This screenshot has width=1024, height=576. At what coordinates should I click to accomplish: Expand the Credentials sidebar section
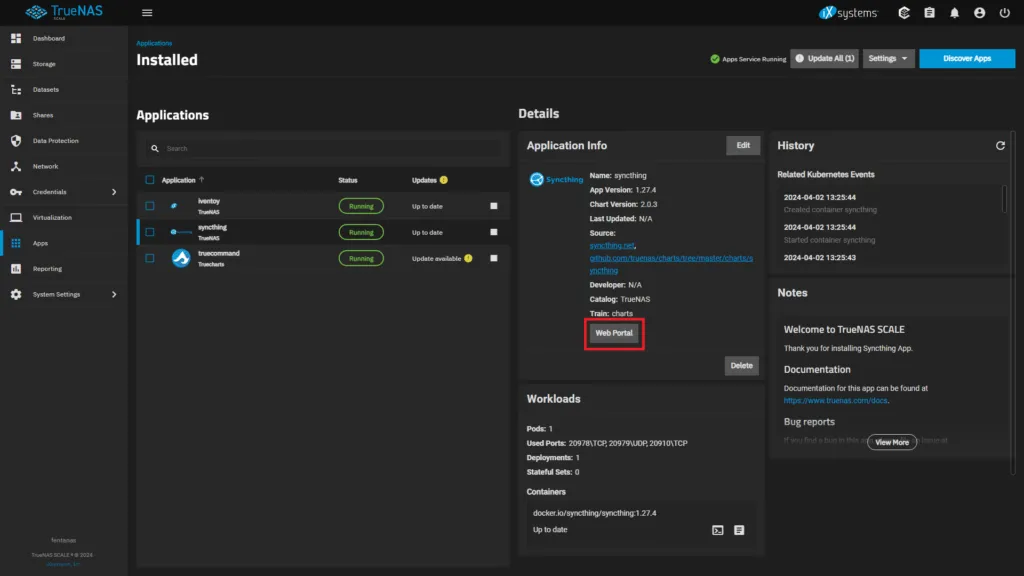pyautogui.click(x=57, y=191)
